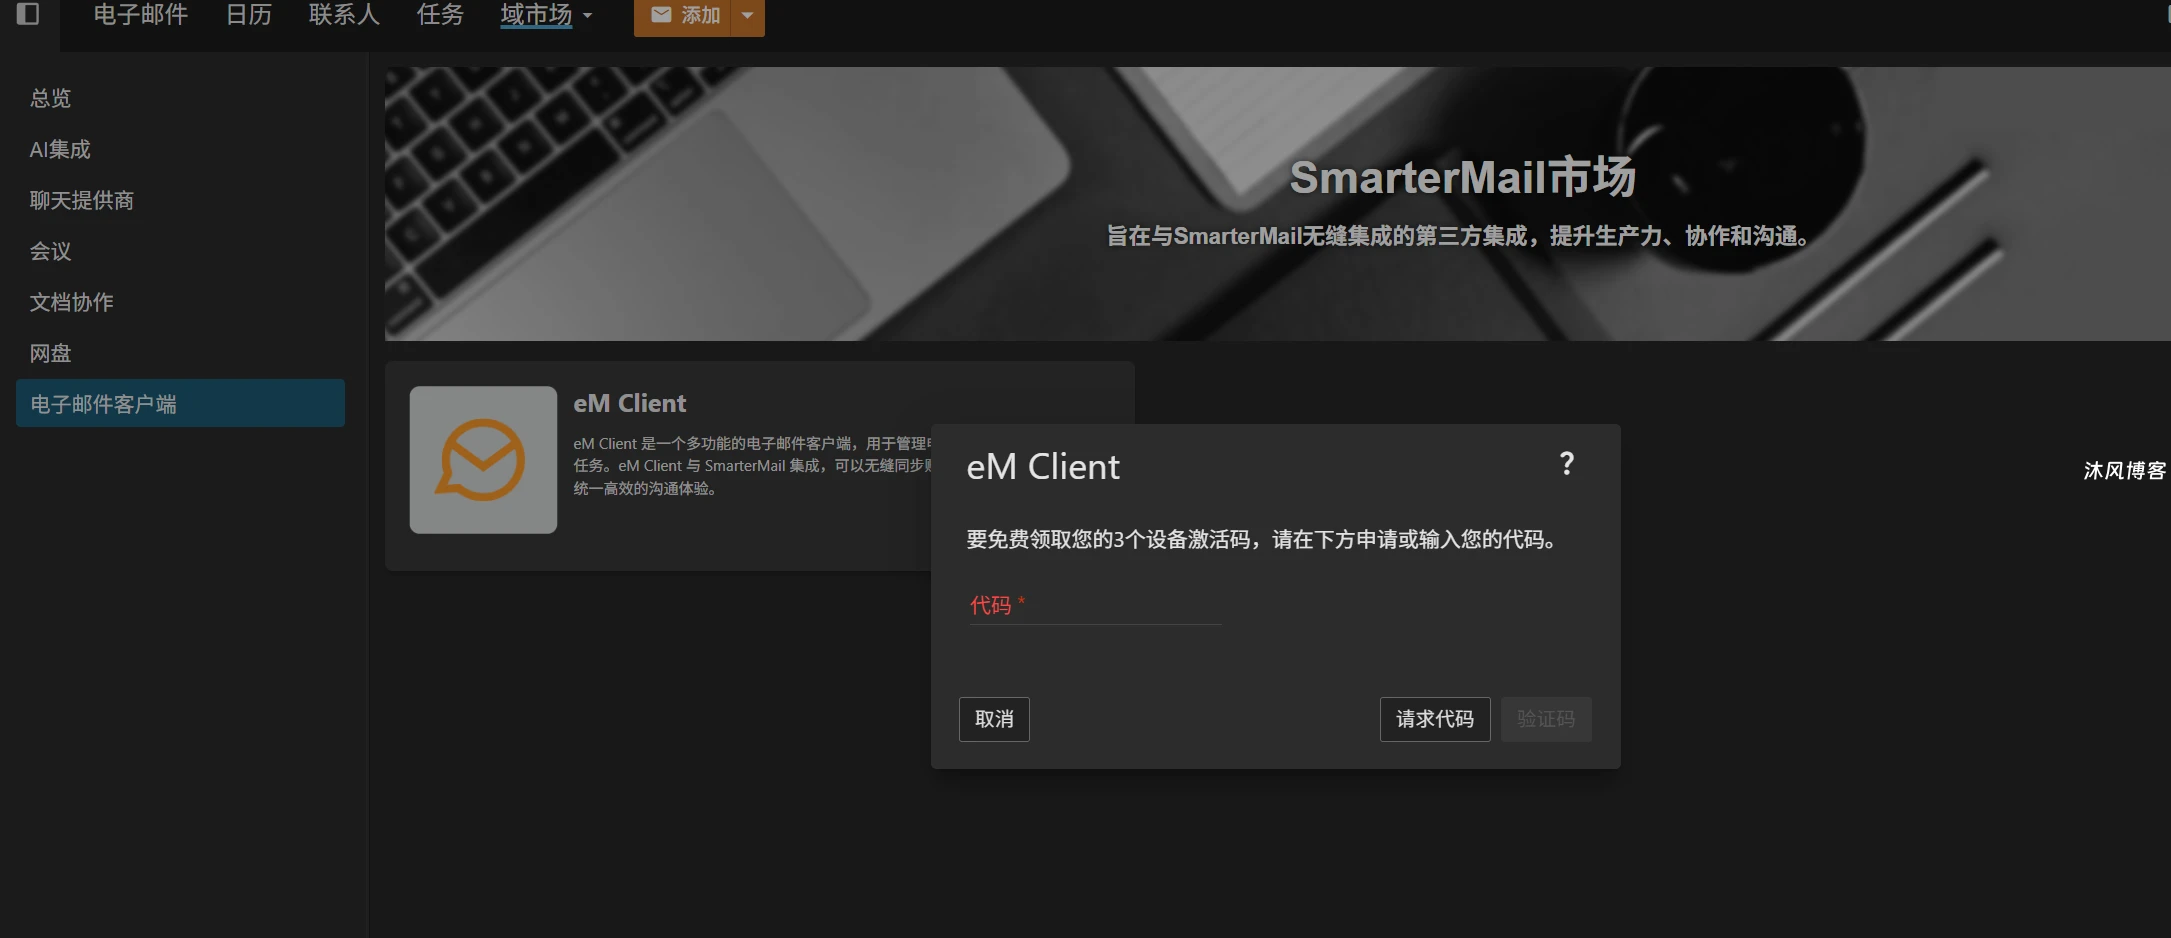Select 网盘 in the sidebar
2171x938 pixels.
point(50,353)
